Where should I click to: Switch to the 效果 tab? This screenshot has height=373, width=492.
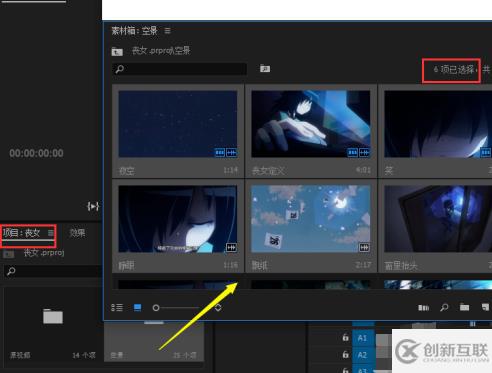click(x=77, y=233)
